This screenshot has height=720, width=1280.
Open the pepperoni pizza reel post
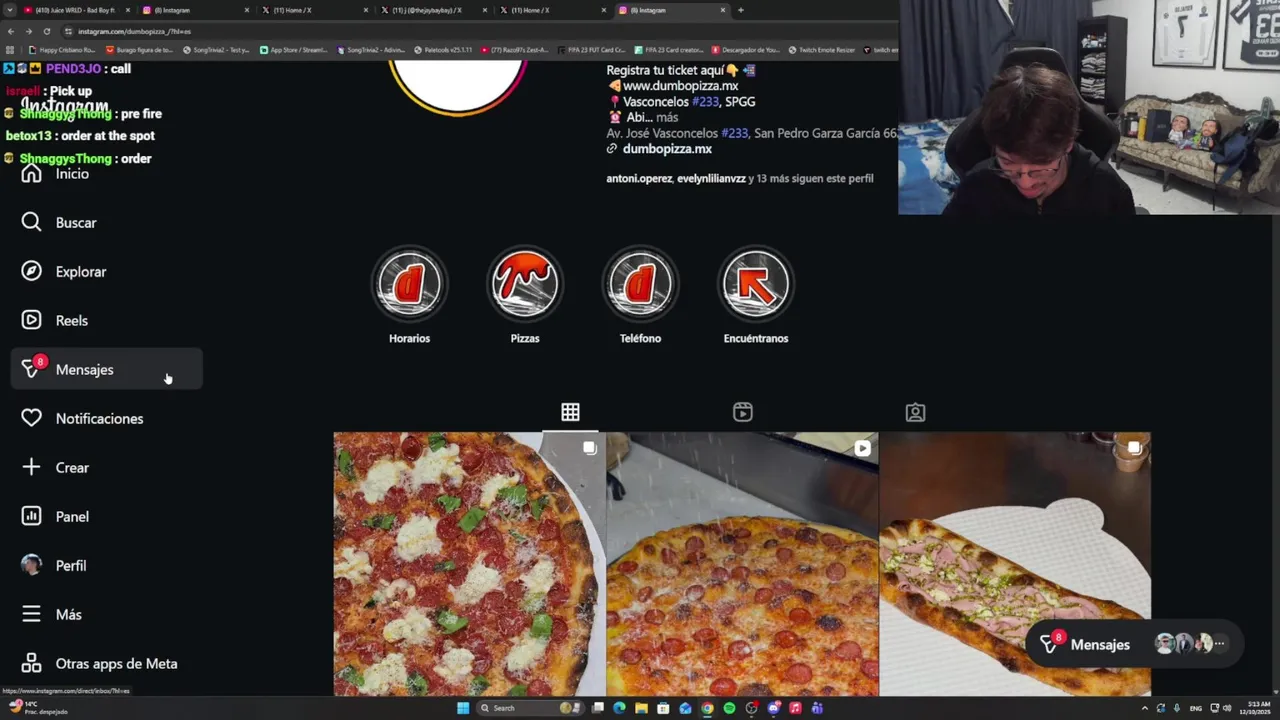742,564
